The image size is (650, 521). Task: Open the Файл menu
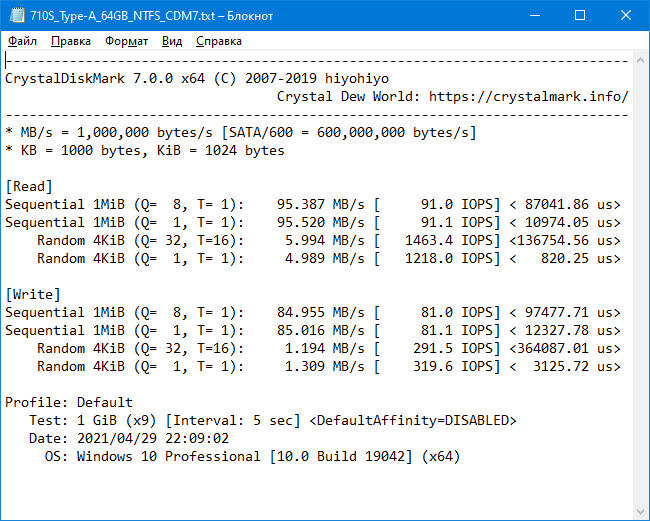[x=22, y=41]
